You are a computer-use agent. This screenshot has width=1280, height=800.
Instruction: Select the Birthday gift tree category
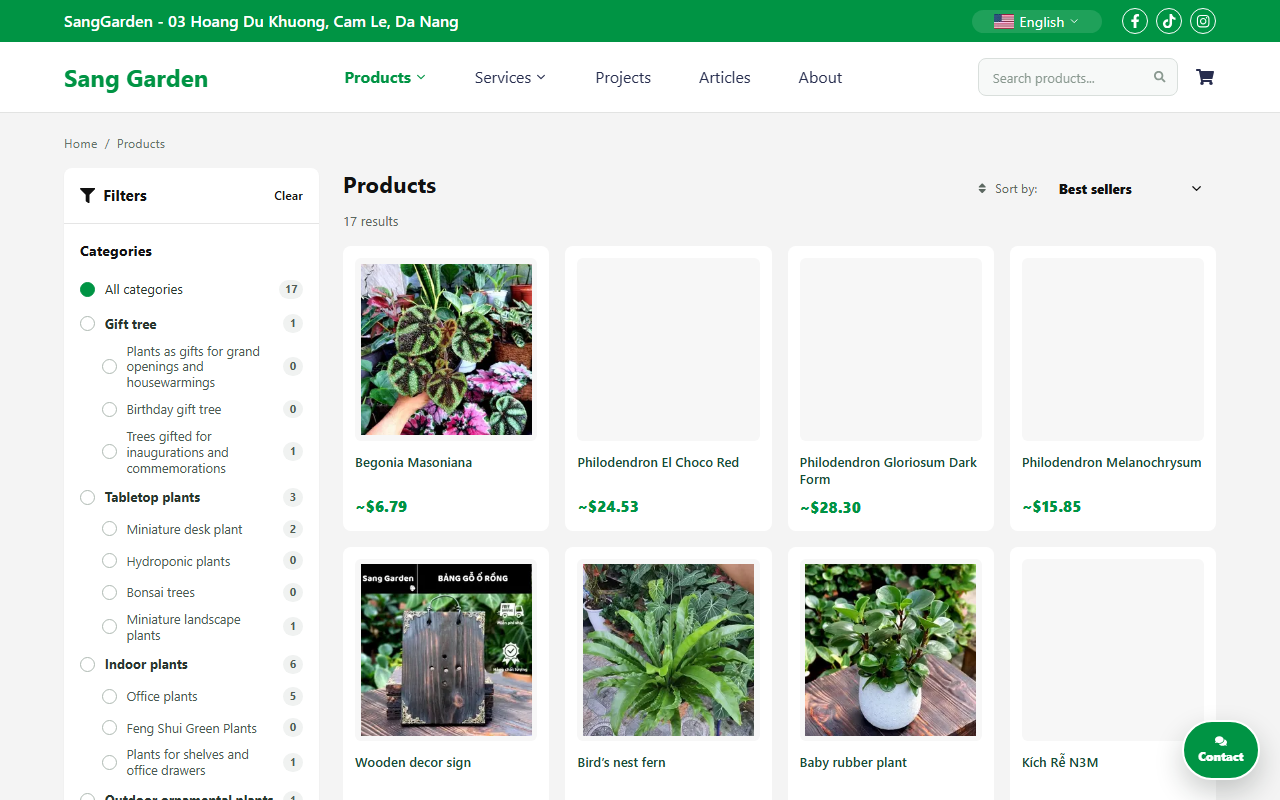[110, 409]
